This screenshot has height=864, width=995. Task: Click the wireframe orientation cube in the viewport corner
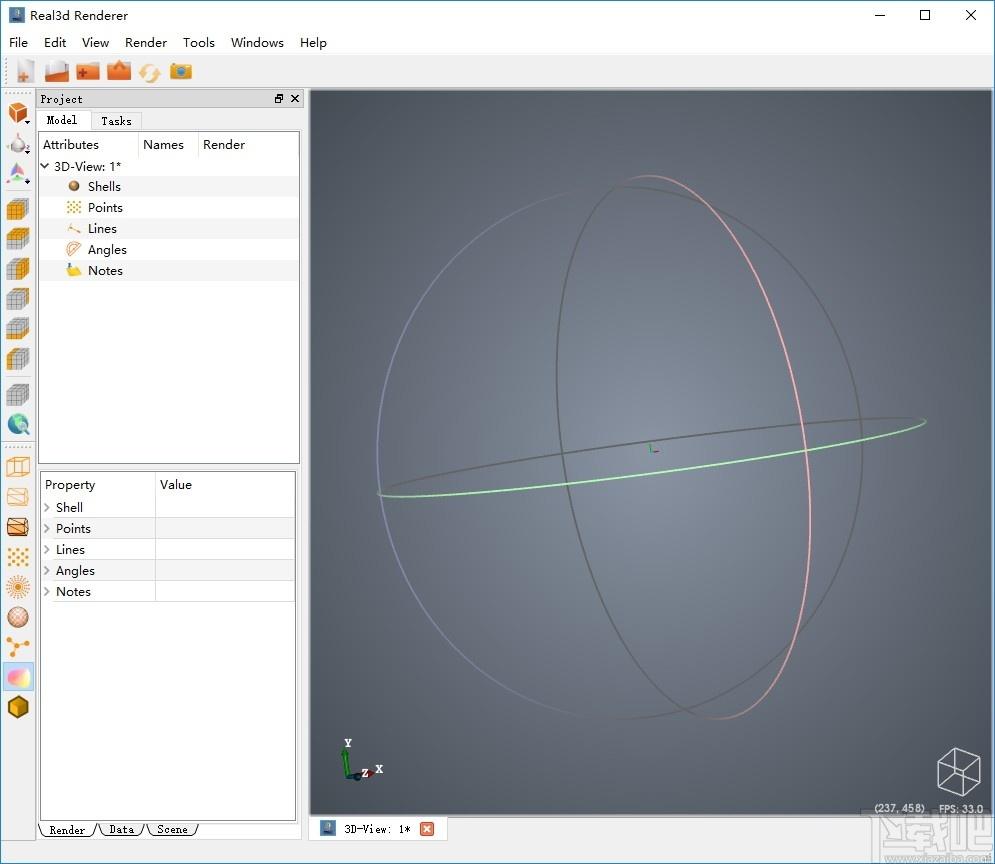coord(959,771)
